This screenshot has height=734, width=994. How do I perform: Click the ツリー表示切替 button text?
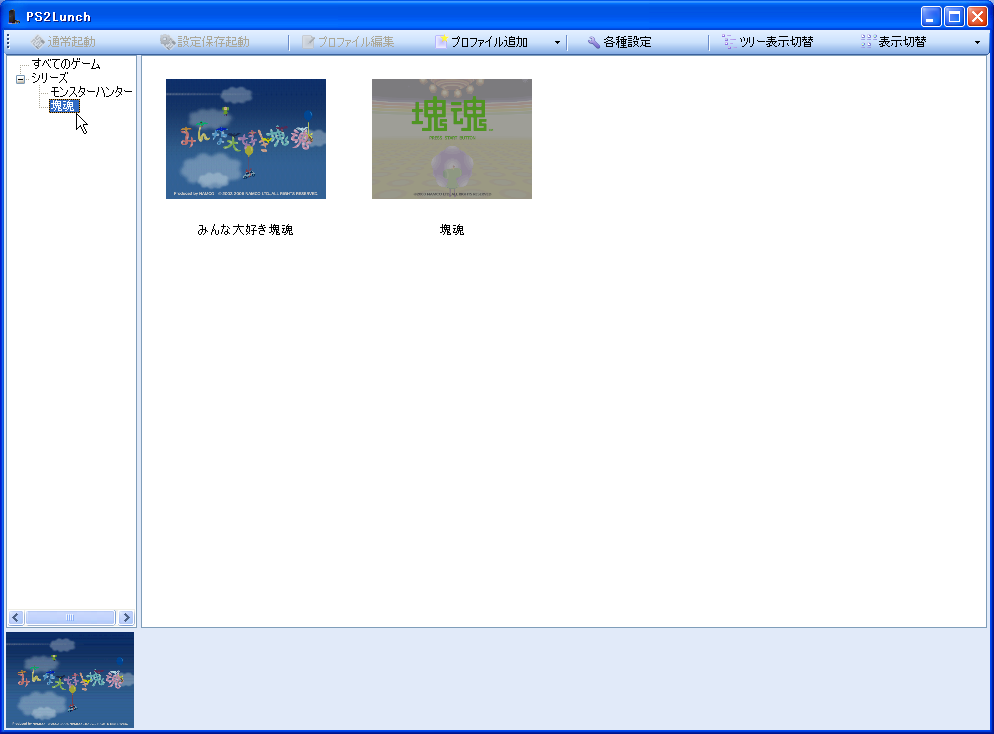pyautogui.click(x=776, y=42)
